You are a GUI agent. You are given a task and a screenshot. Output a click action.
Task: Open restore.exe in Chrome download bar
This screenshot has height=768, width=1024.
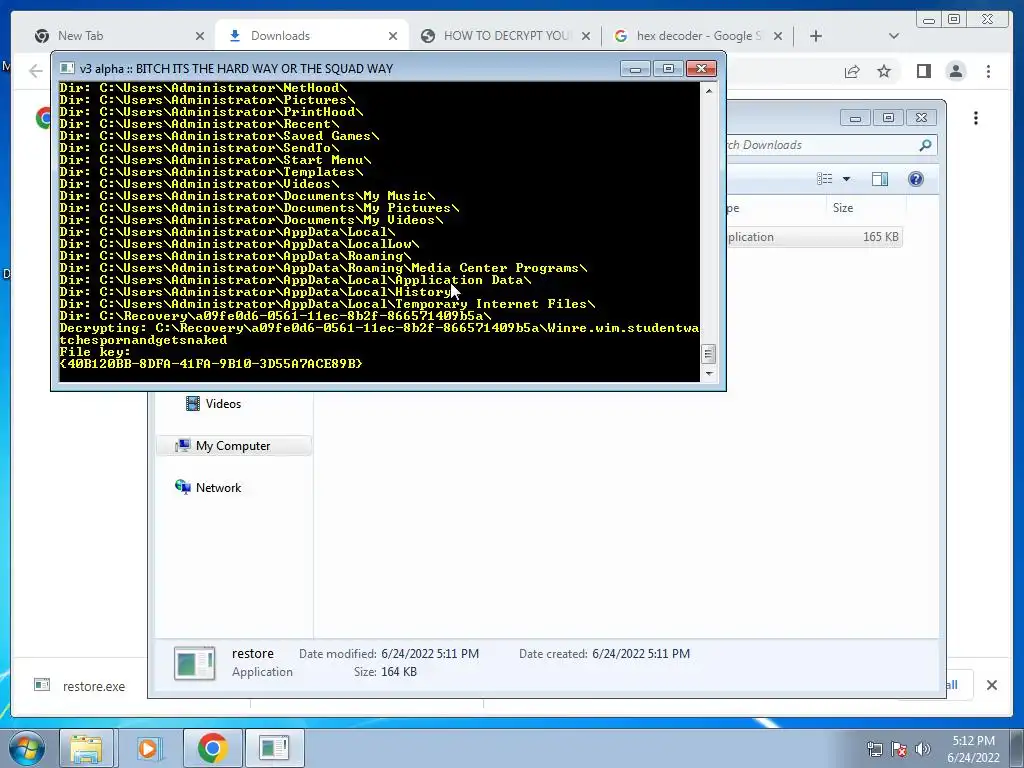80,686
